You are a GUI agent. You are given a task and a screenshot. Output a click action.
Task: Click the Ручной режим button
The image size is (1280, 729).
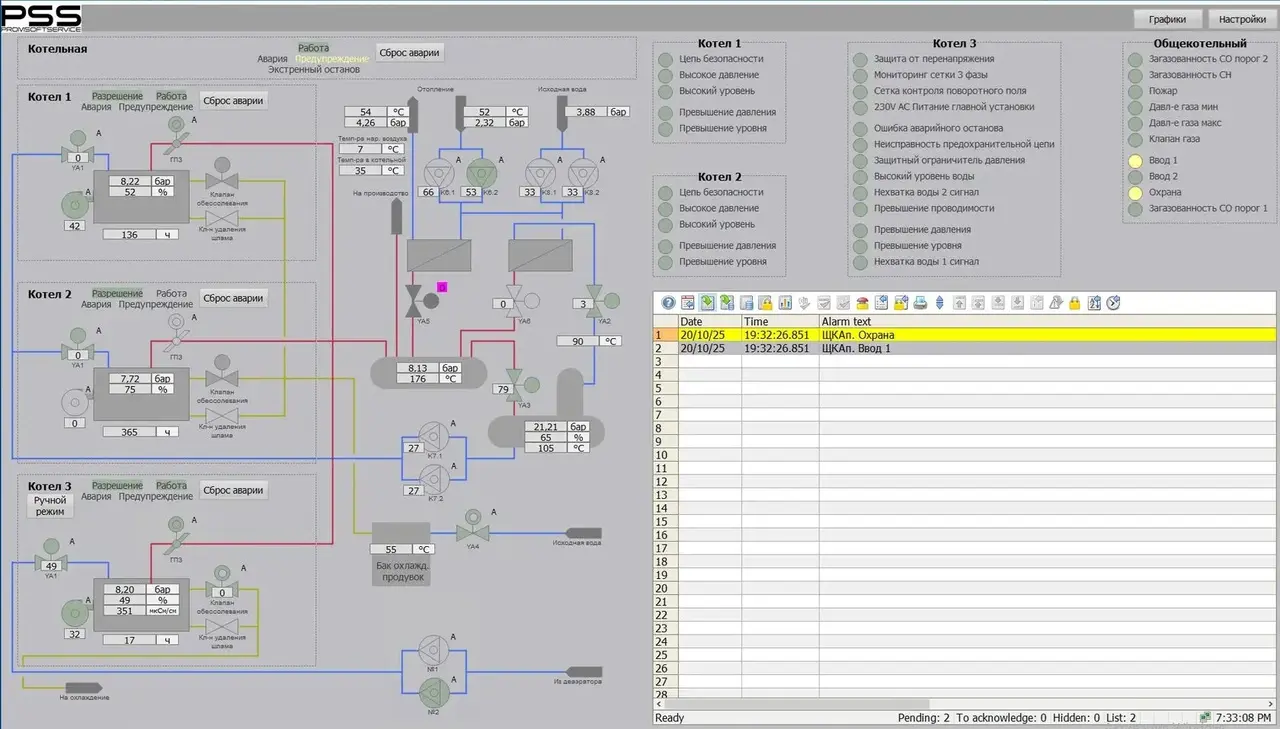pos(50,506)
